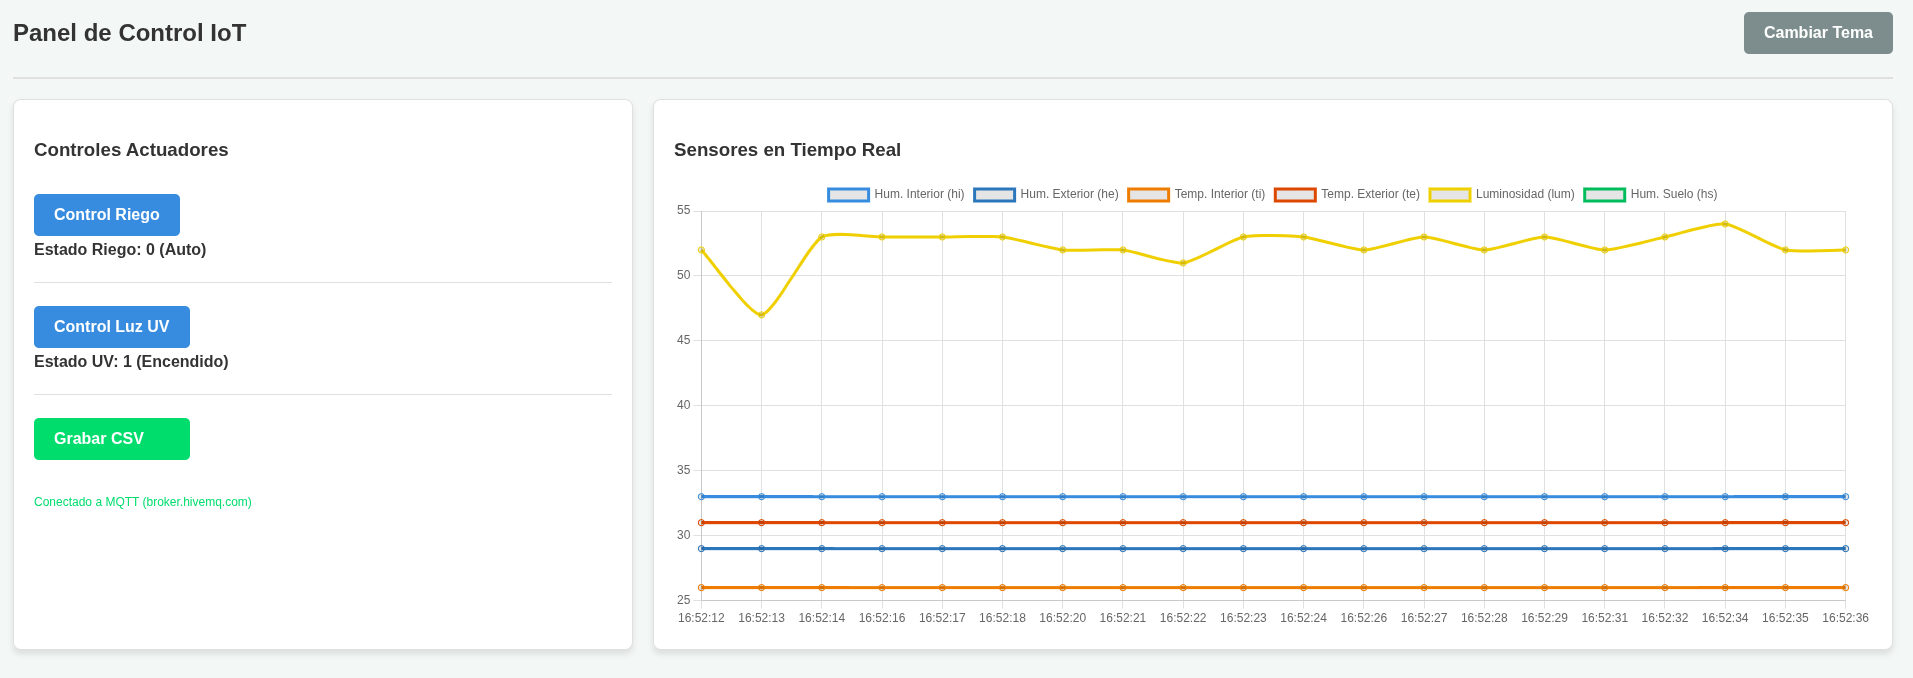Select luminosity peak point at 16:52:34
1913x678 pixels.
[x=1725, y=224]
